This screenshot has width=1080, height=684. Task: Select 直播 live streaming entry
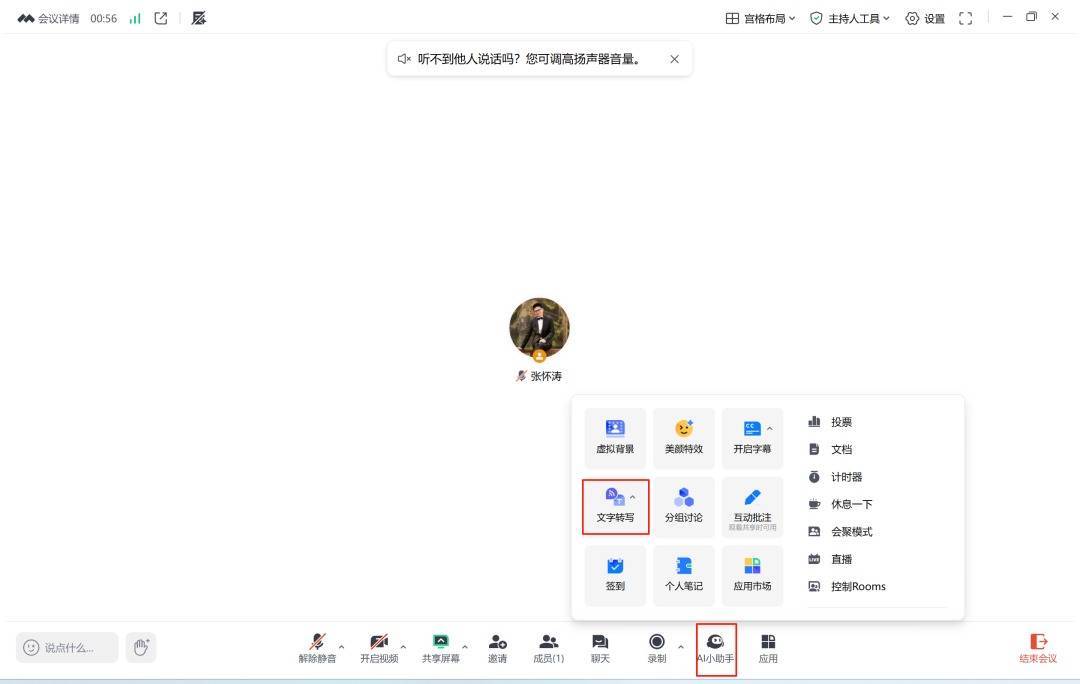tap(831, 559)
